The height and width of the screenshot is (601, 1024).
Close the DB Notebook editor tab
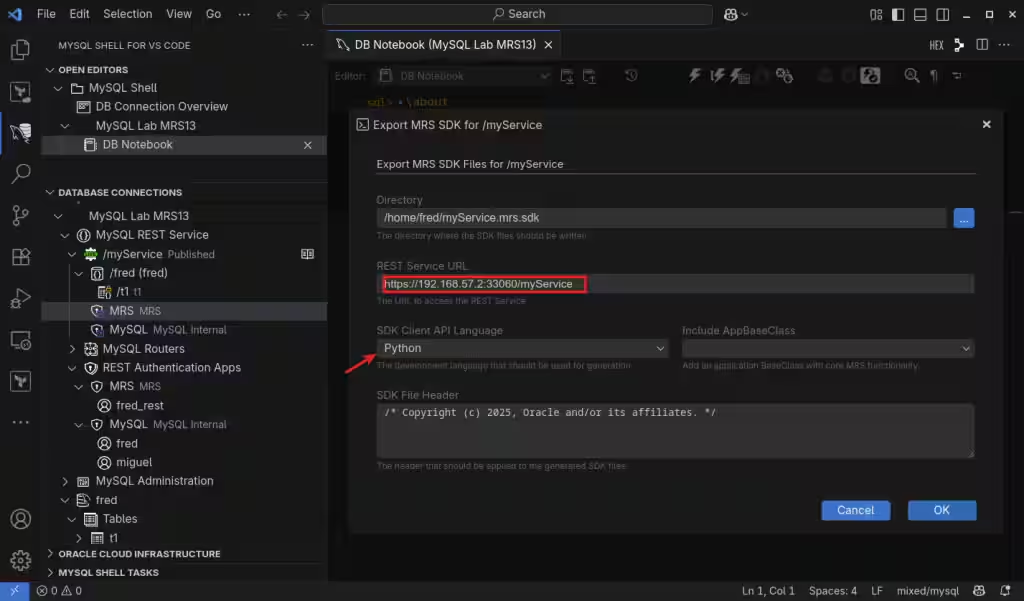click(549, 44)
